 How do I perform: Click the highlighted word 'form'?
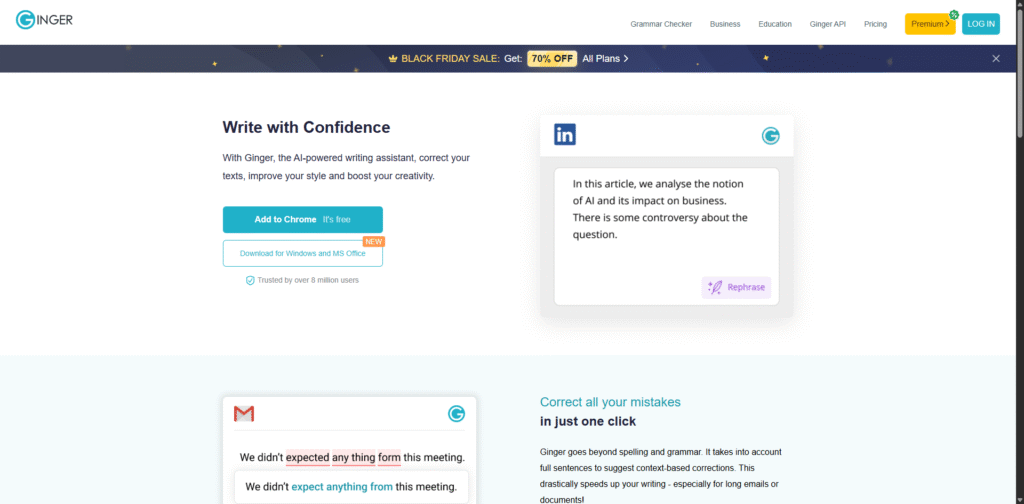(x=389, y=457)
